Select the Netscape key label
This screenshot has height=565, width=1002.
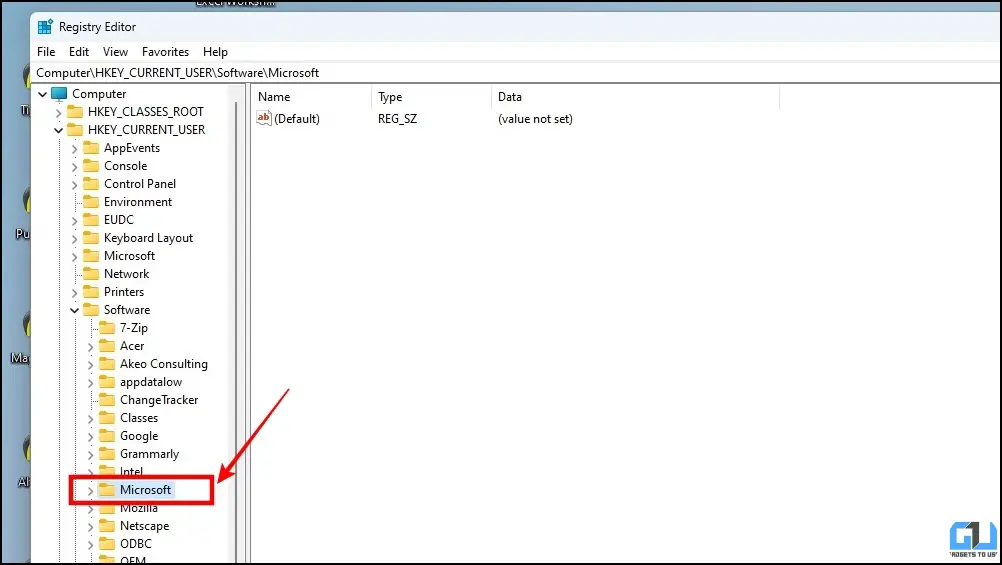(x=144, y=526)
